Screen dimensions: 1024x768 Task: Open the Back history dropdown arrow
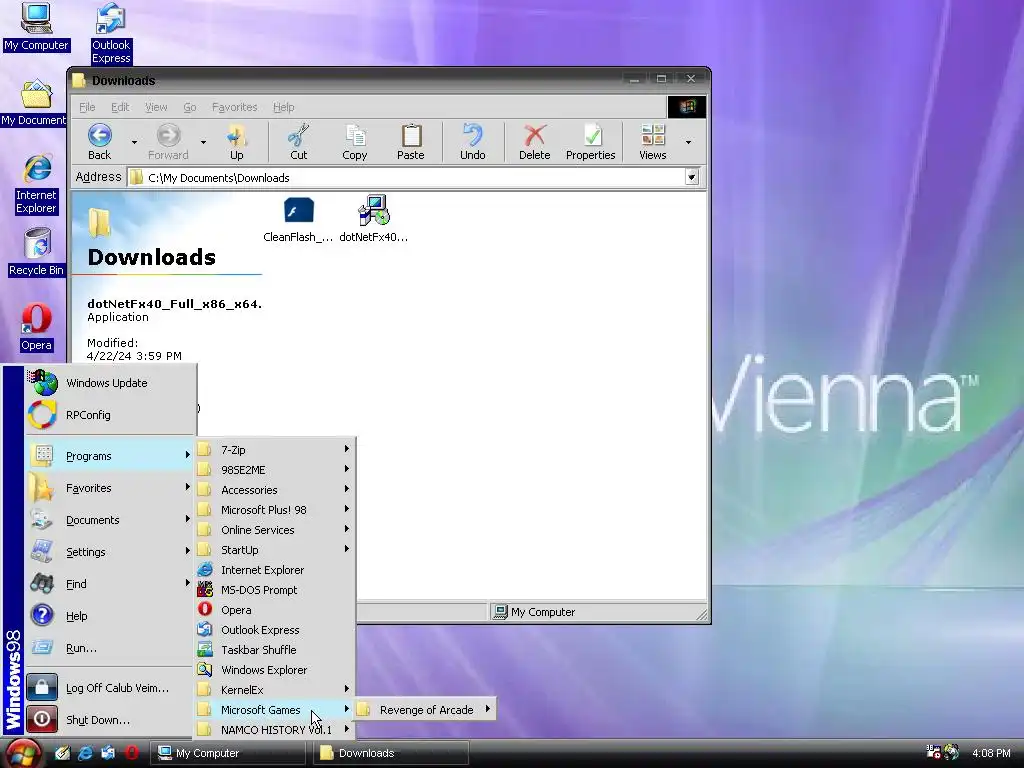(134, 142)
